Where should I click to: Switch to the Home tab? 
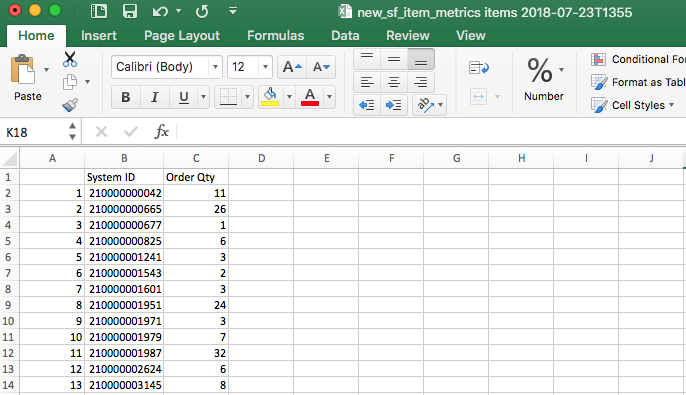(x=36, y=35)
